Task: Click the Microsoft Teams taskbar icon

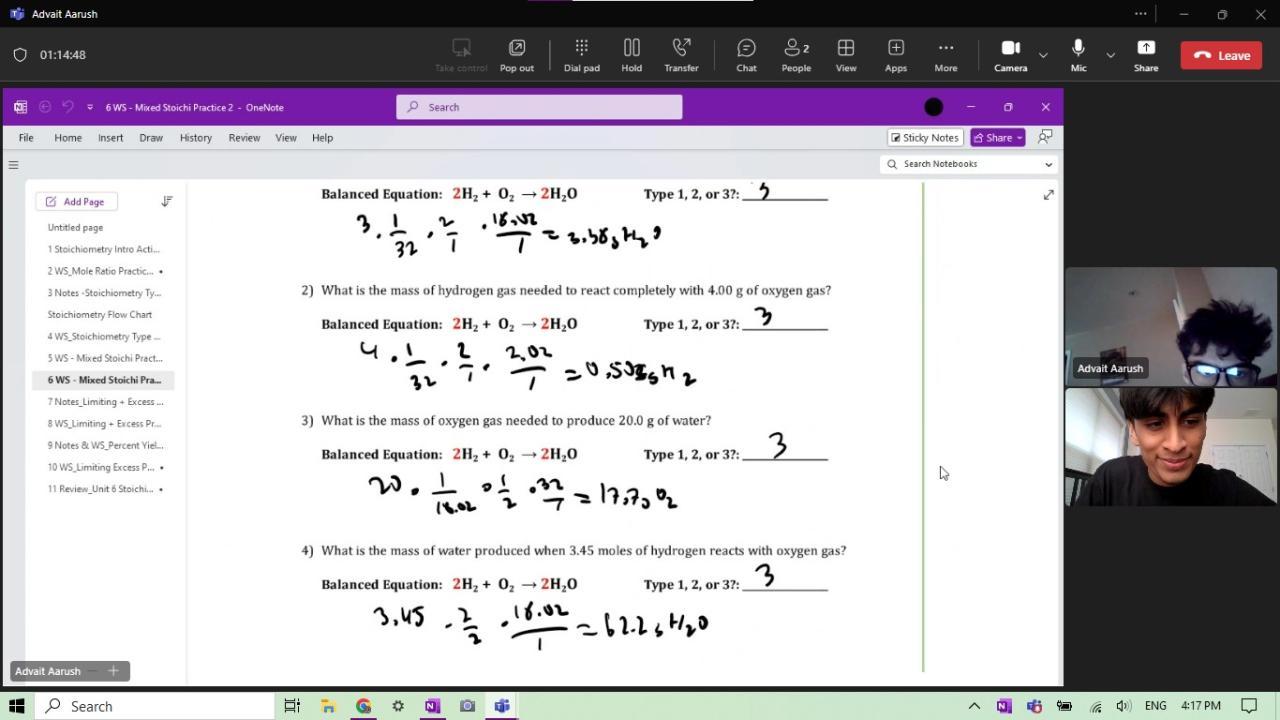Action: pos(502,706)
